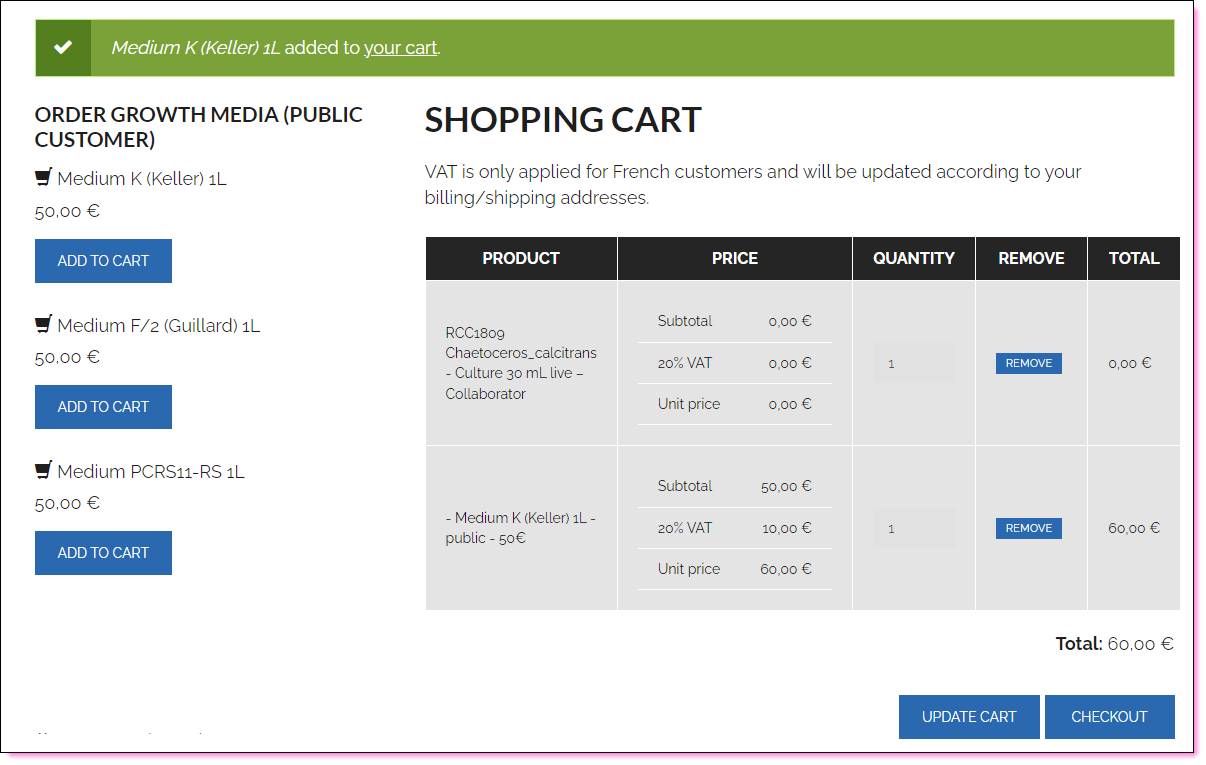
Task: Click quantity field for RCC1809 culture
Action: coord(913,363)
